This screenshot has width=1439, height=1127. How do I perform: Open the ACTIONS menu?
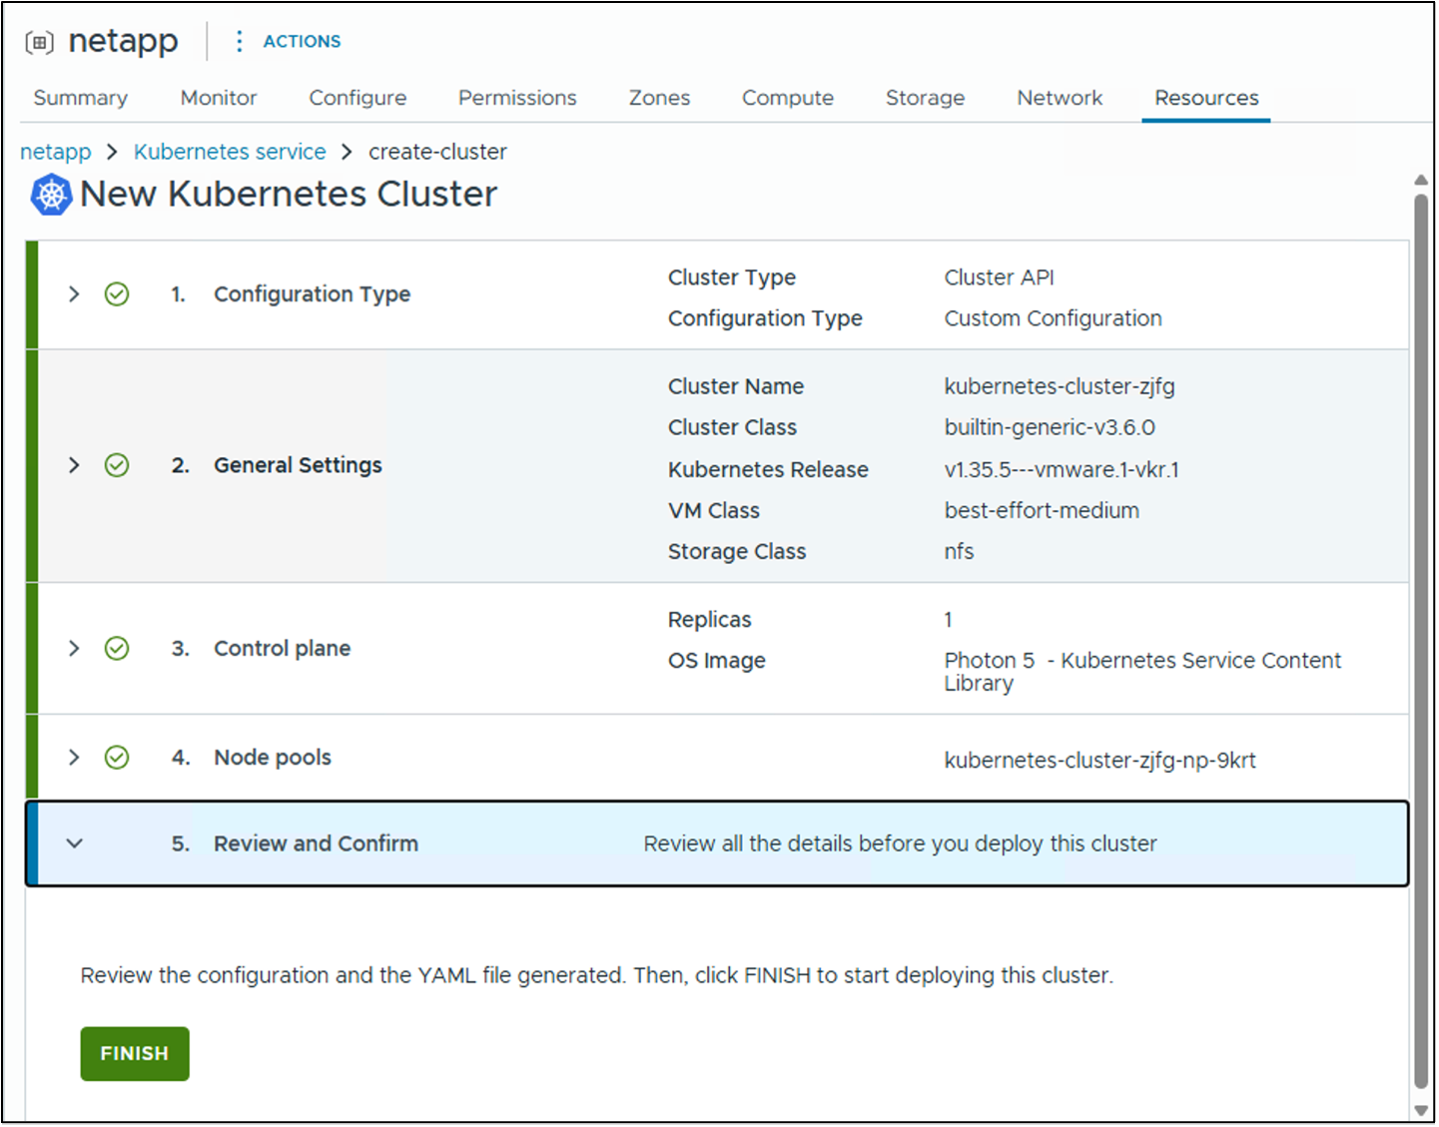301,41
